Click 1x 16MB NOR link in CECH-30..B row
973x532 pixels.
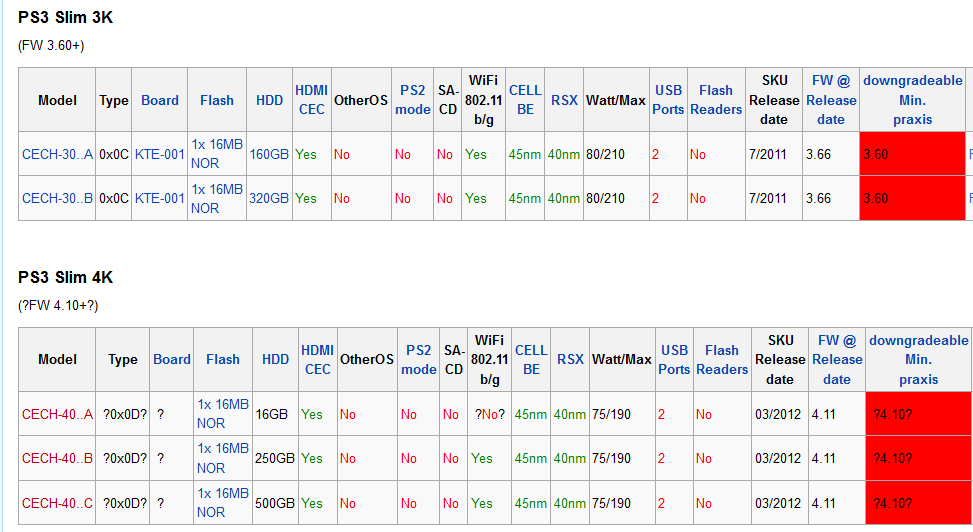point(217,198)
